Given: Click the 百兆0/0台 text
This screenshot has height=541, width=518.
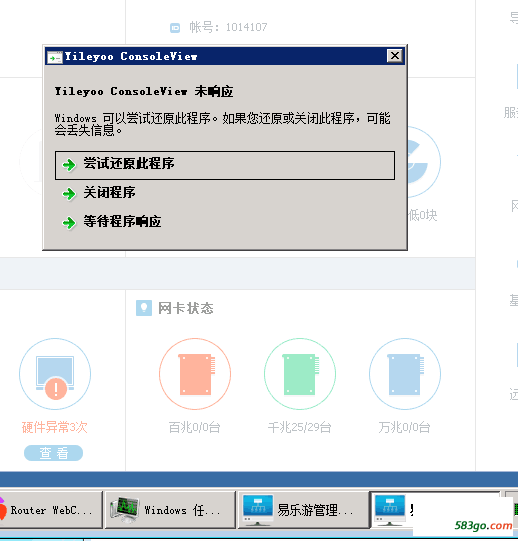Looking at the screenshot, I should 195,427.
